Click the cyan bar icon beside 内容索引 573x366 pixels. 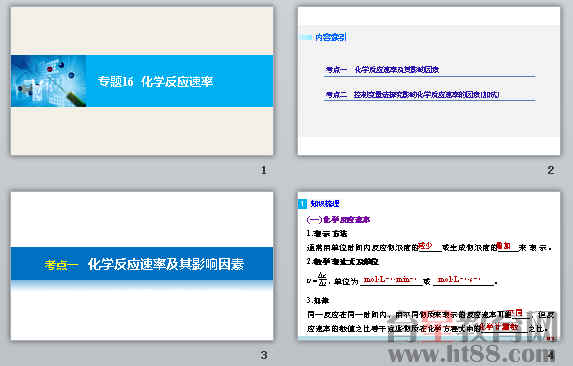click(x=306, y=37)
